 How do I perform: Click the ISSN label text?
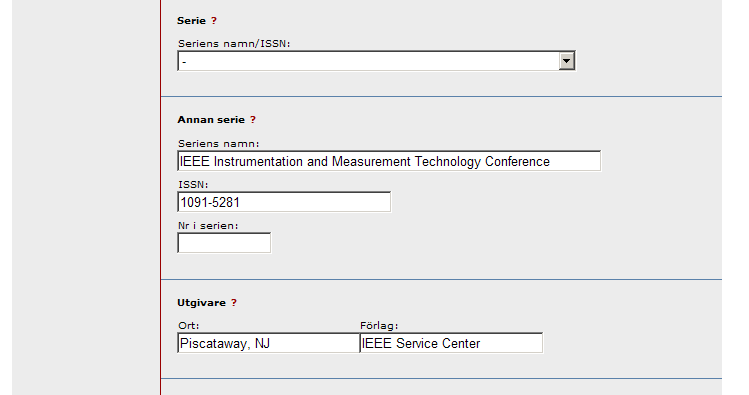pyautogui.click(x=193, y=184)
